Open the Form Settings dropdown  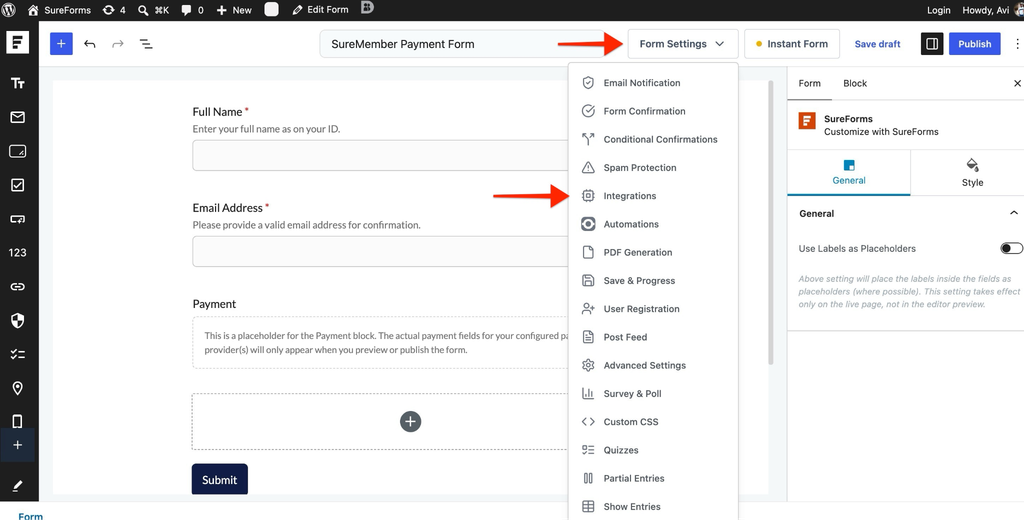(682, 44)
